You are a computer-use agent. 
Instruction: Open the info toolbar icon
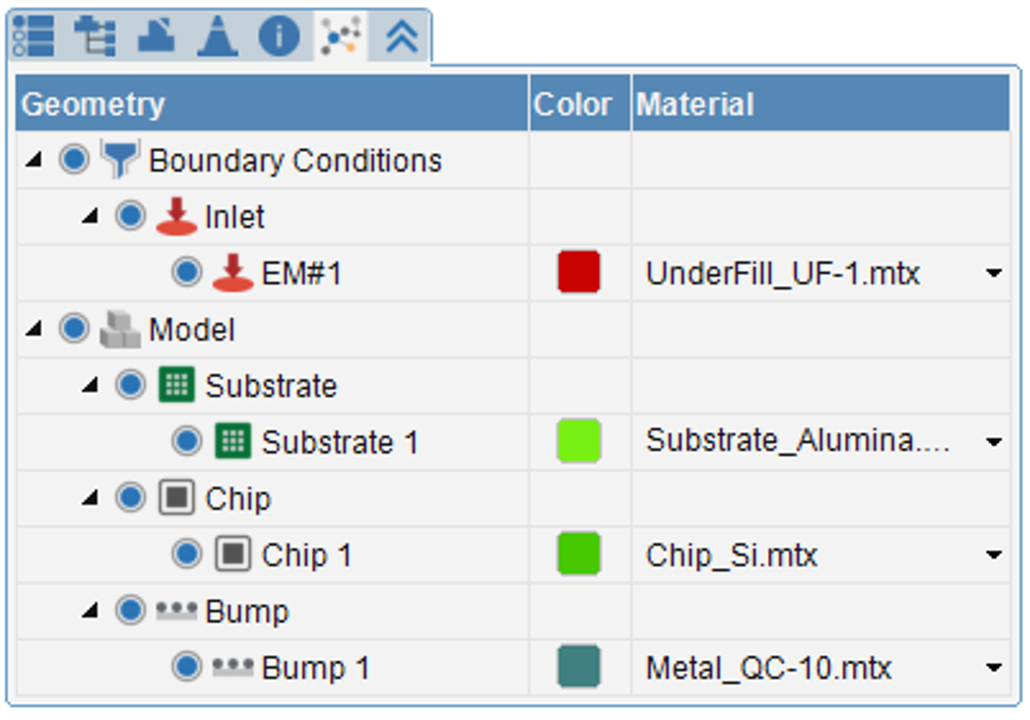click(x=279, y=35)
